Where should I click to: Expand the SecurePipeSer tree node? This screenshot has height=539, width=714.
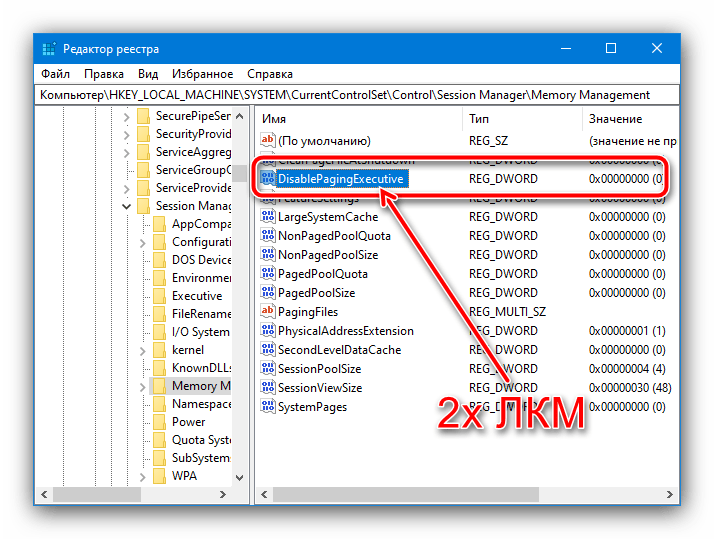(127, 117)
